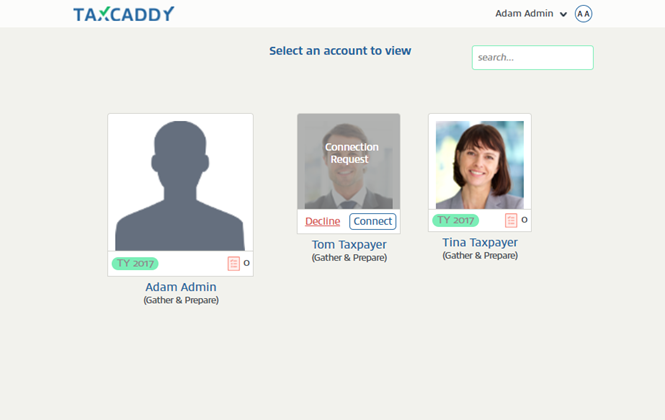Click Gather & Prepare under Tina Taxpayer
The width and height of the screenshot is (665, 420).
tap(480, 255)
